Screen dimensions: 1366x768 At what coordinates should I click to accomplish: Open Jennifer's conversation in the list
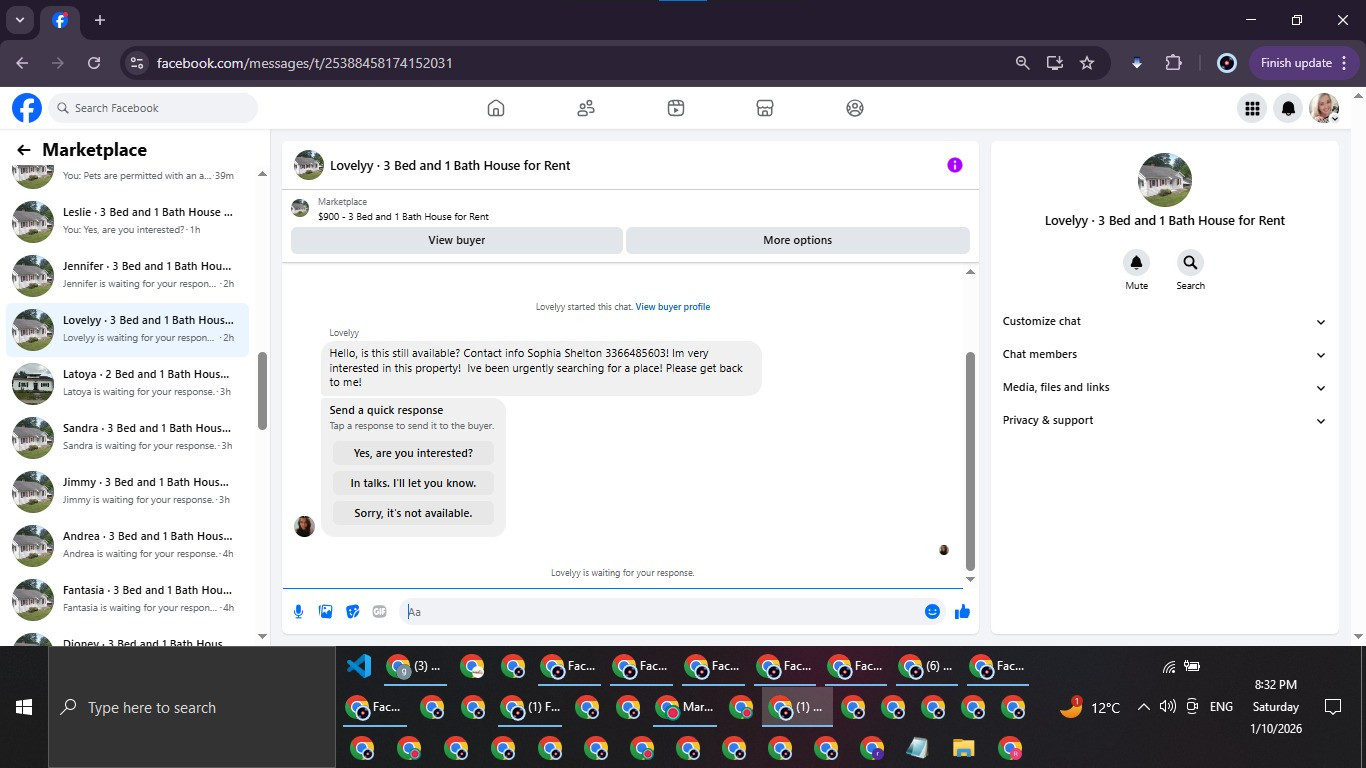click(x=128, y=275)
